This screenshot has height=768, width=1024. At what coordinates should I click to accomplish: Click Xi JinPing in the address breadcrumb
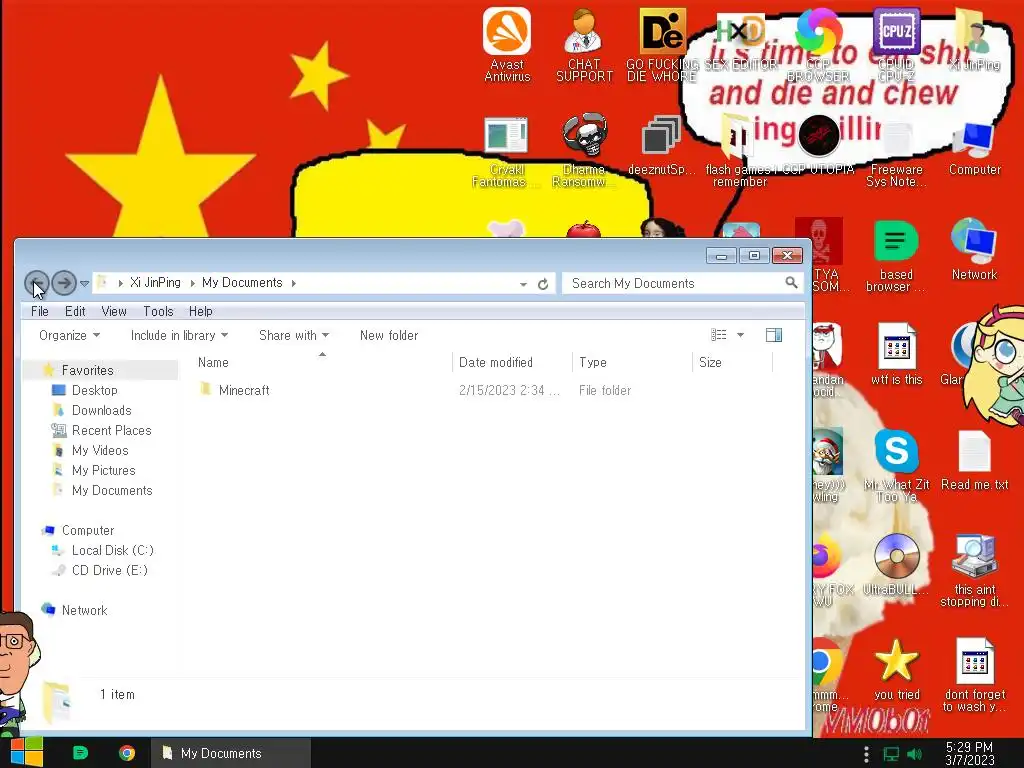155,283
